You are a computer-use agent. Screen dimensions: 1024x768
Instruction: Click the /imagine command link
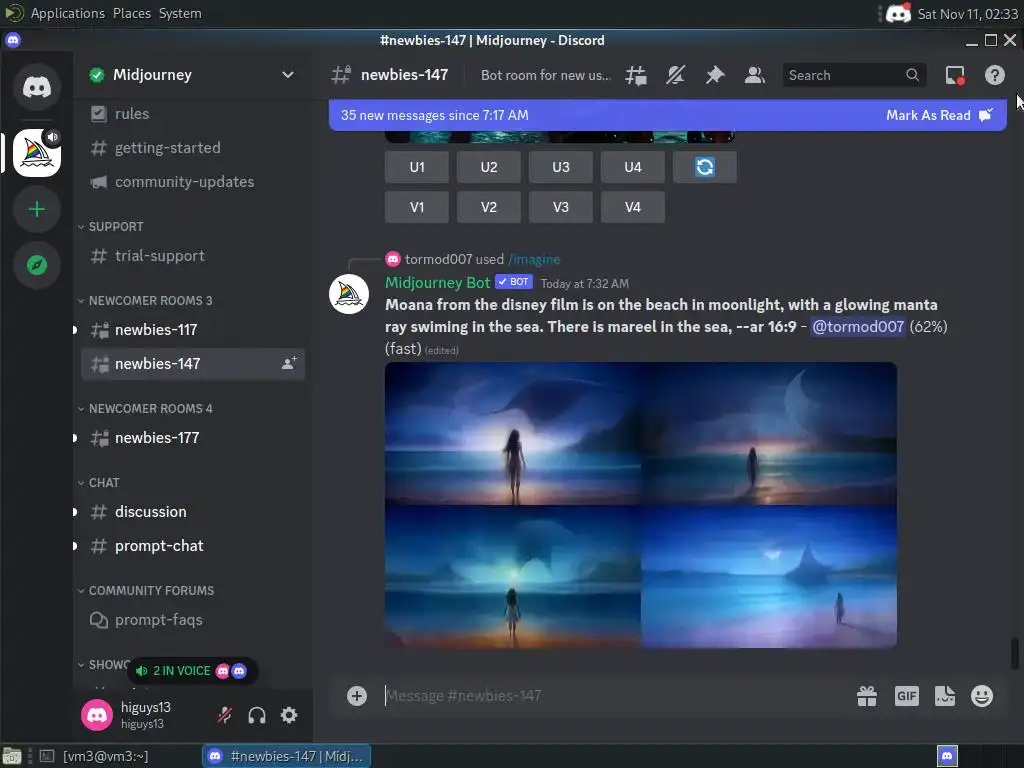(534, 259)
